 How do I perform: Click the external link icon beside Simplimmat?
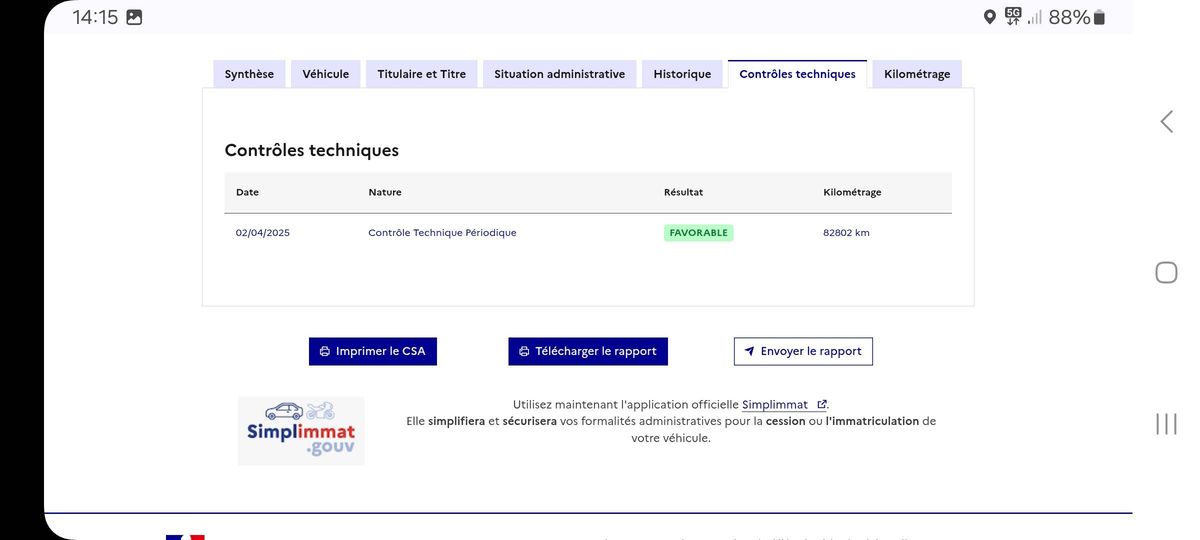click(x=822, y=405)
